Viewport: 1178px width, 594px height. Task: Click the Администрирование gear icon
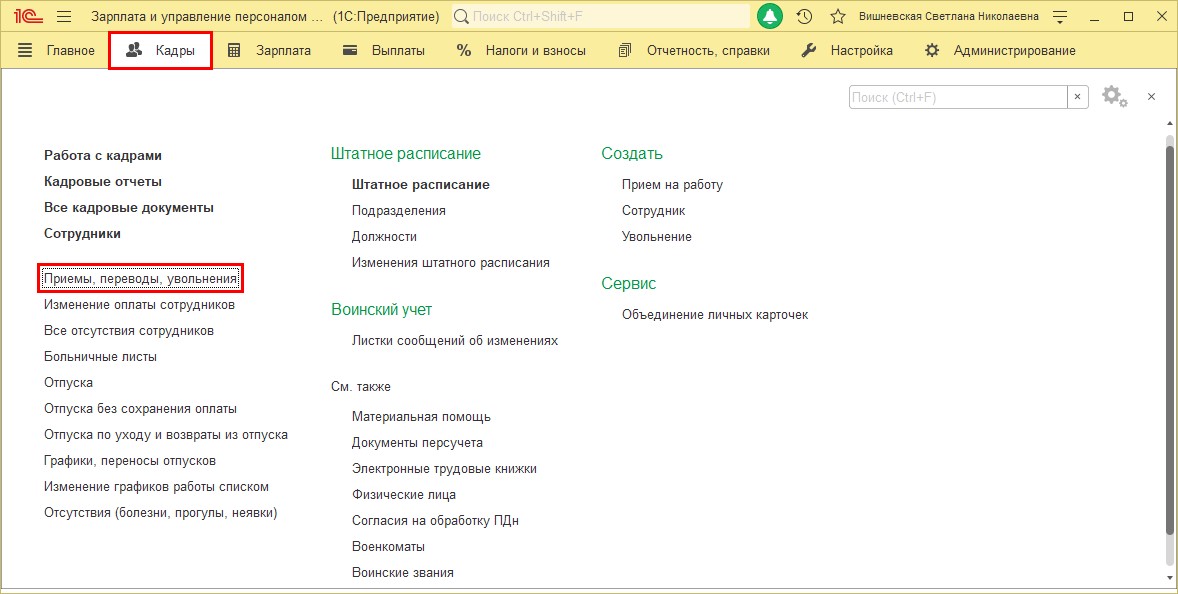(932, 50)
